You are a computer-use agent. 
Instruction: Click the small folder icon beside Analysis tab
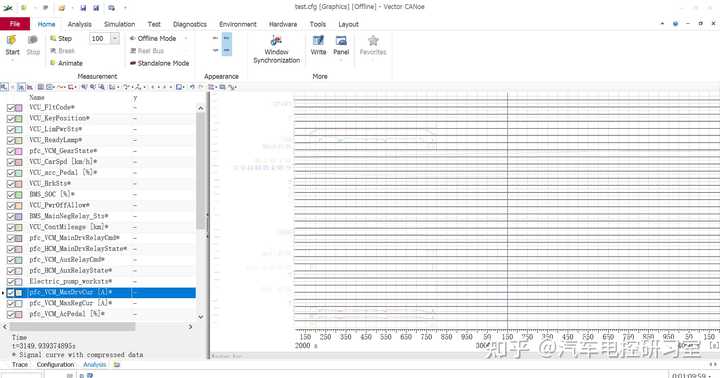click(x=117, y=365)
